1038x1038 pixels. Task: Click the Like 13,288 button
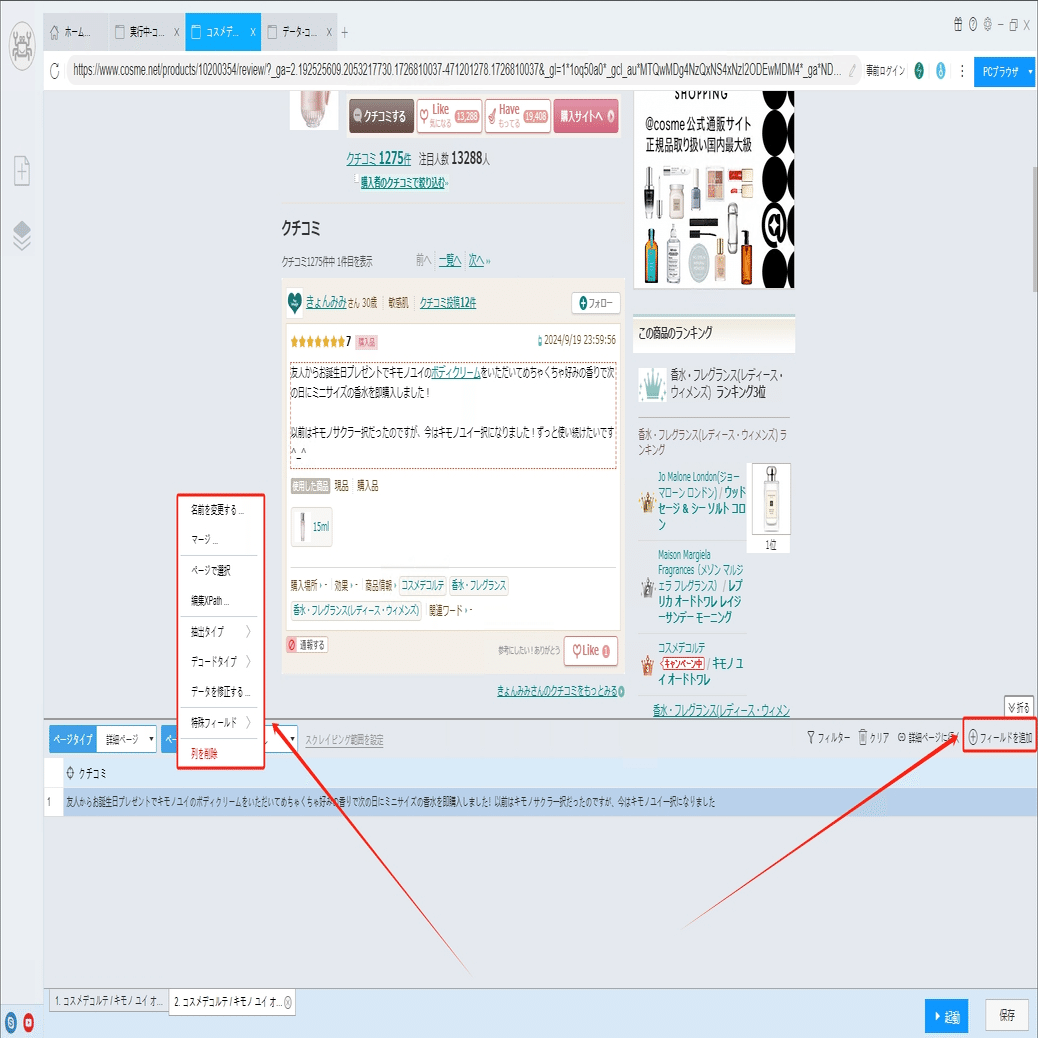tap(449, 116)
